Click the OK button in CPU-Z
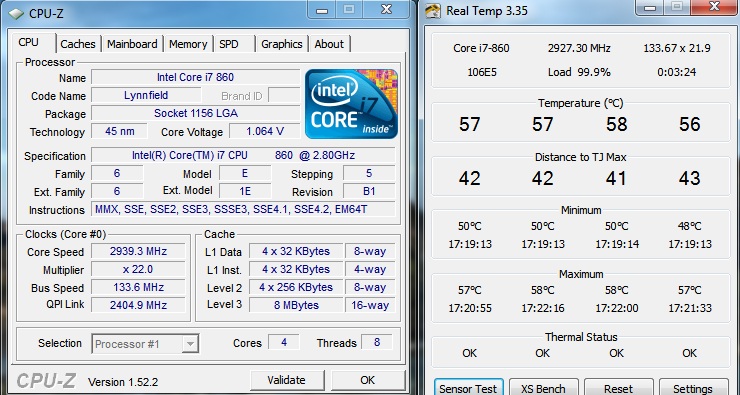 point(368,380)
